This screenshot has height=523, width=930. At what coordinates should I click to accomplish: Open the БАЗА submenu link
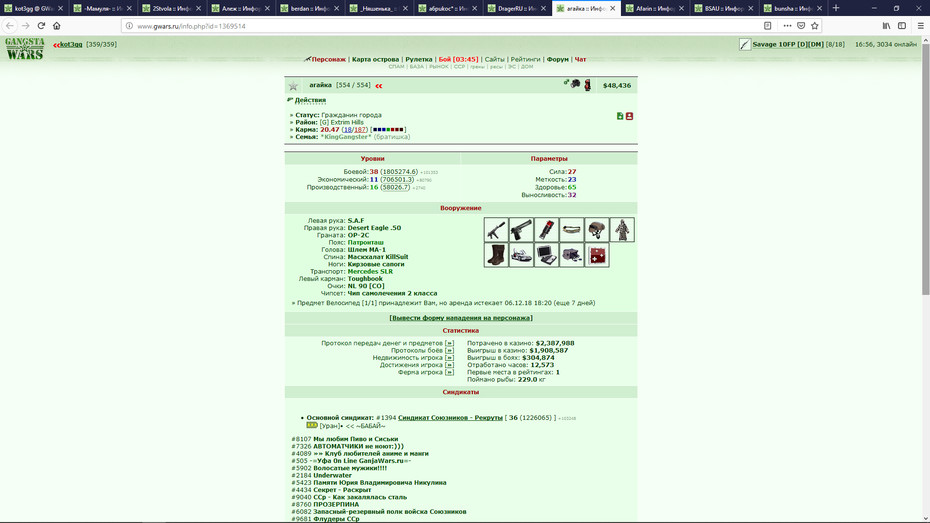[416, 67]
